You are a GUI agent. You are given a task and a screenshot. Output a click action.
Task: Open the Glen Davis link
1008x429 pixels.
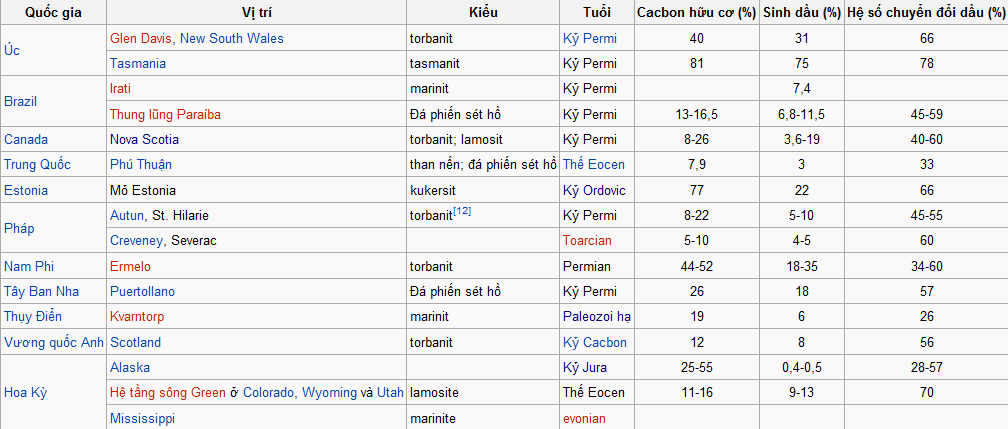coord(141,38)
